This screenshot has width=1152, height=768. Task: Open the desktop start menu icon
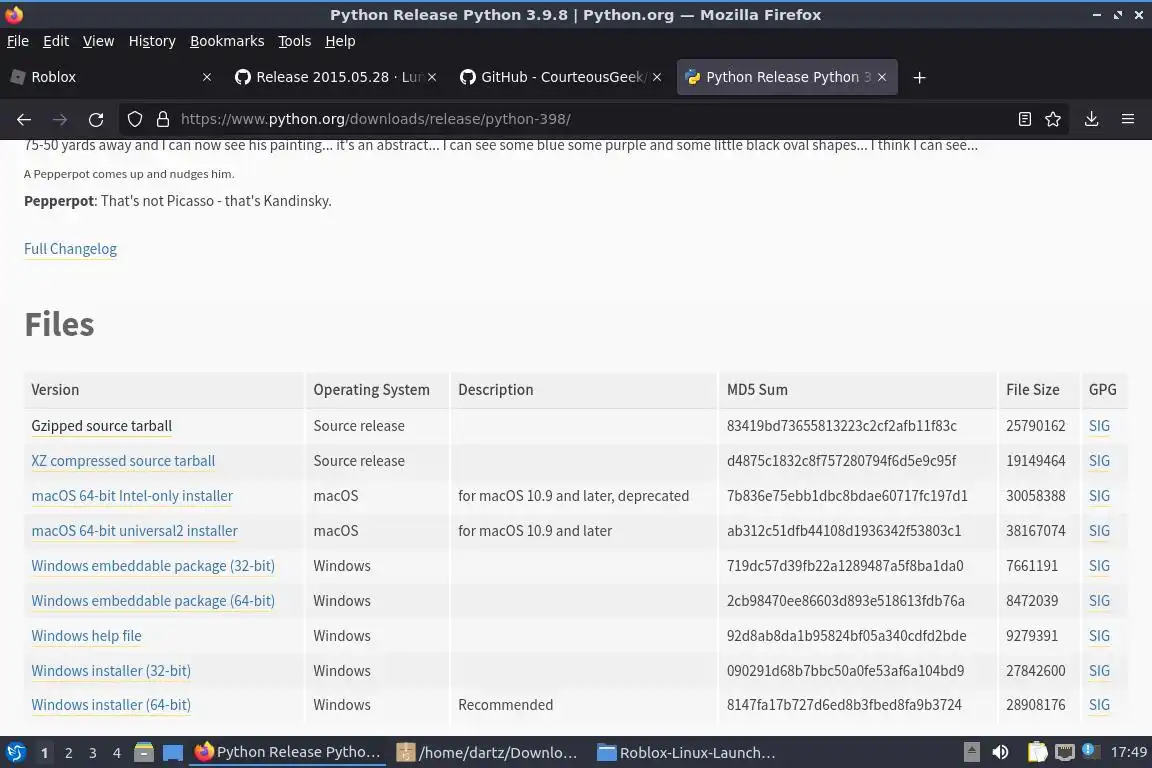(x=15, y=753)
